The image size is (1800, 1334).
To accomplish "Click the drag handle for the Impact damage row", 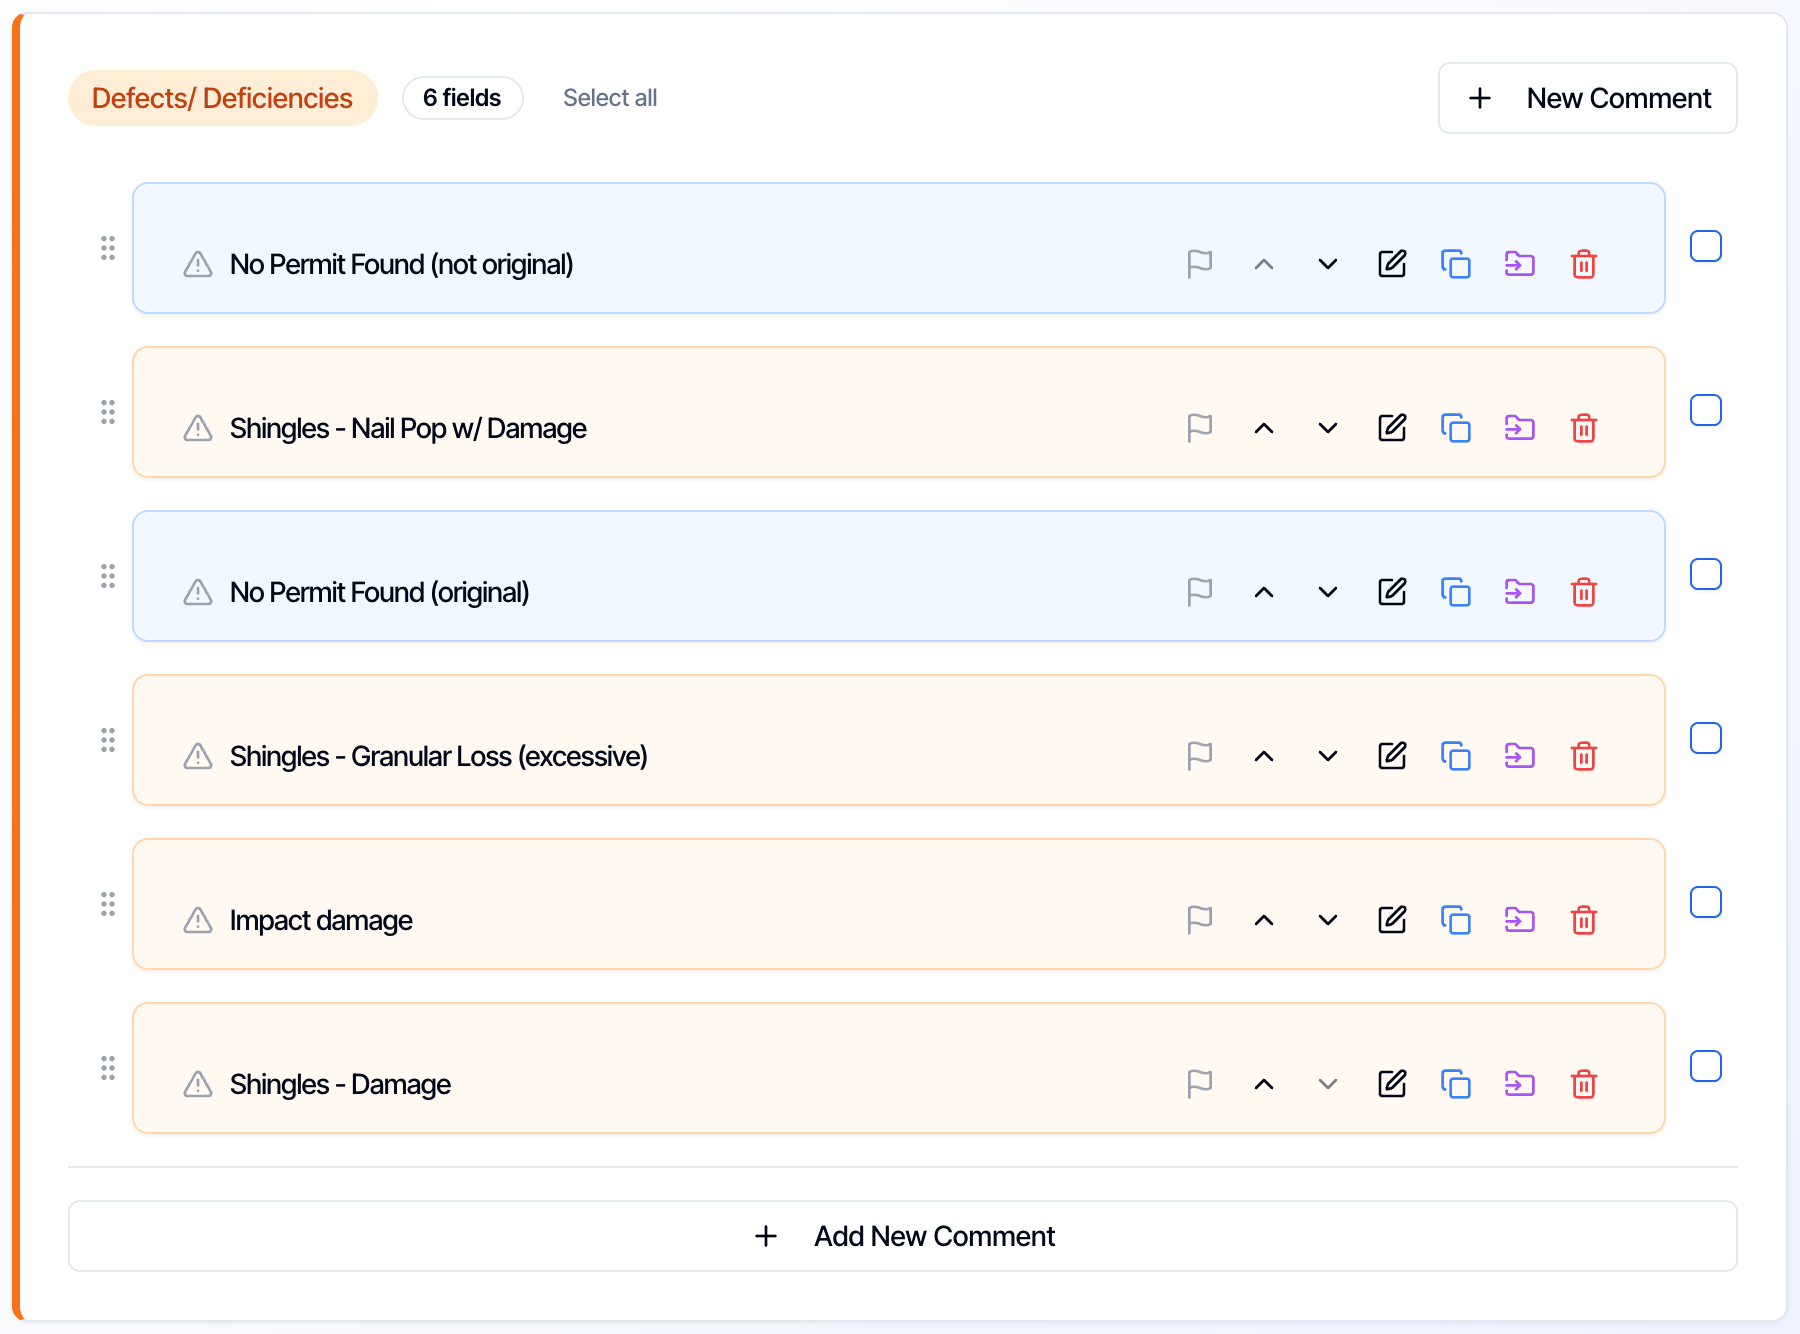I will [108, 904].
